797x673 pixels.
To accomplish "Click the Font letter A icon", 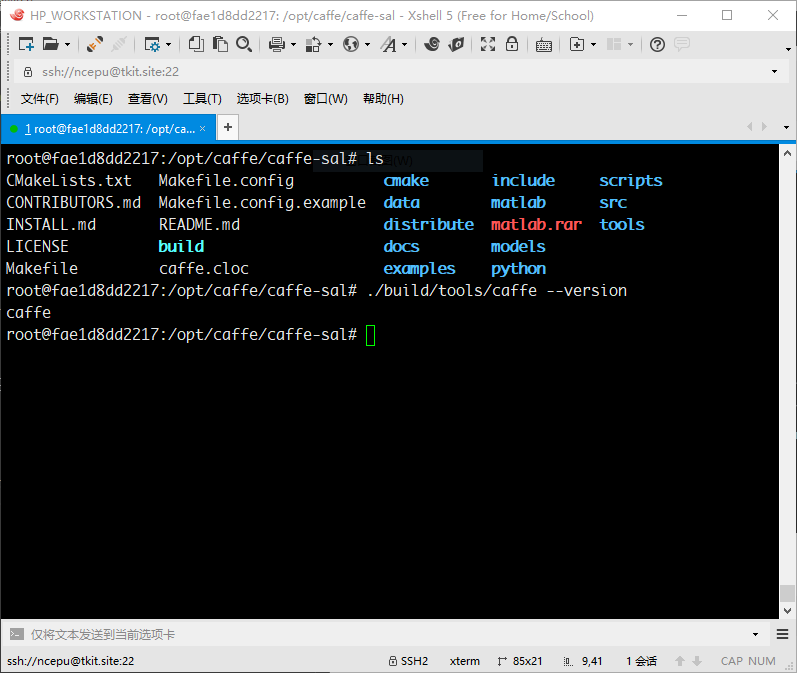I will pos(389,45).
